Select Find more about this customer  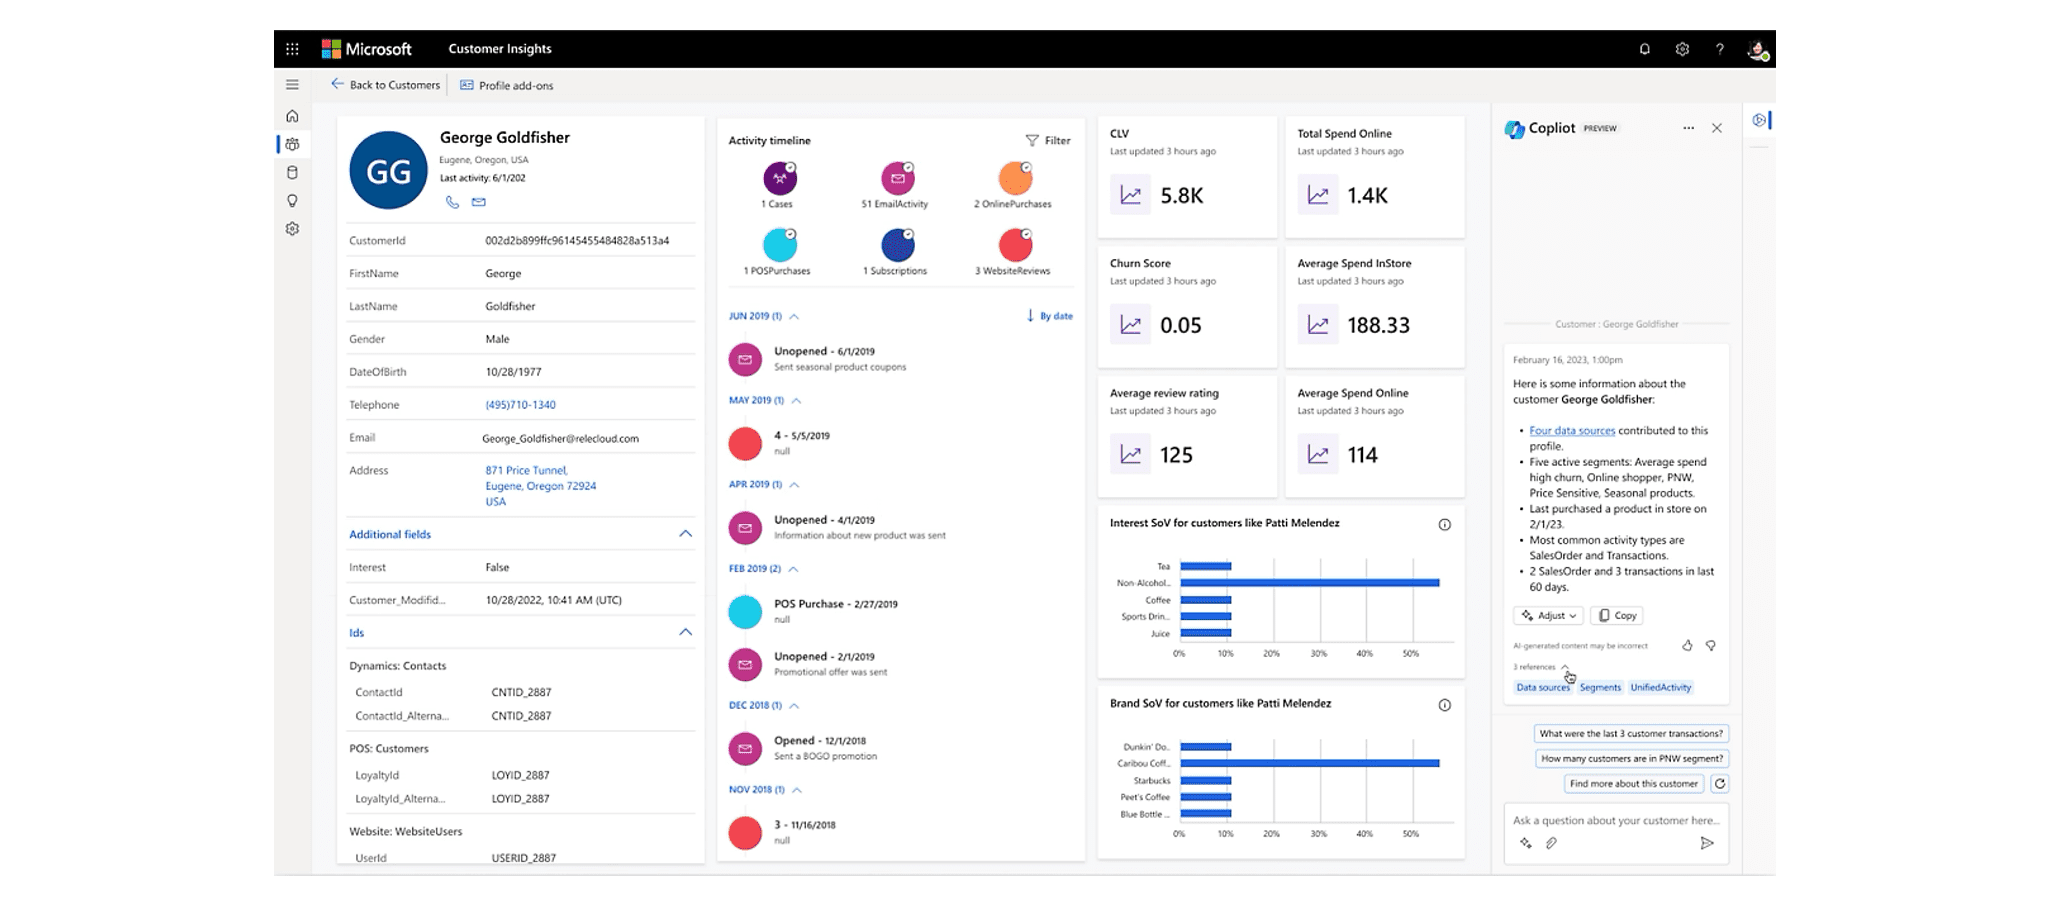[1634, 784]
